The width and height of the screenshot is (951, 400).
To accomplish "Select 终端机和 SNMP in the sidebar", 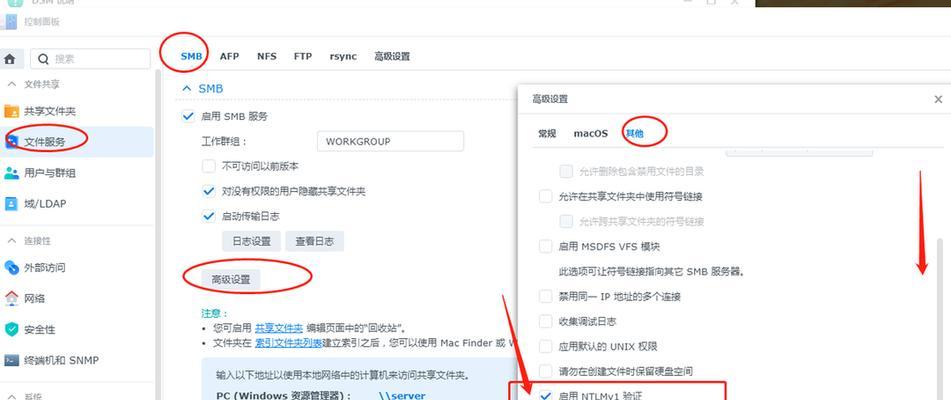I will (61, 360).
